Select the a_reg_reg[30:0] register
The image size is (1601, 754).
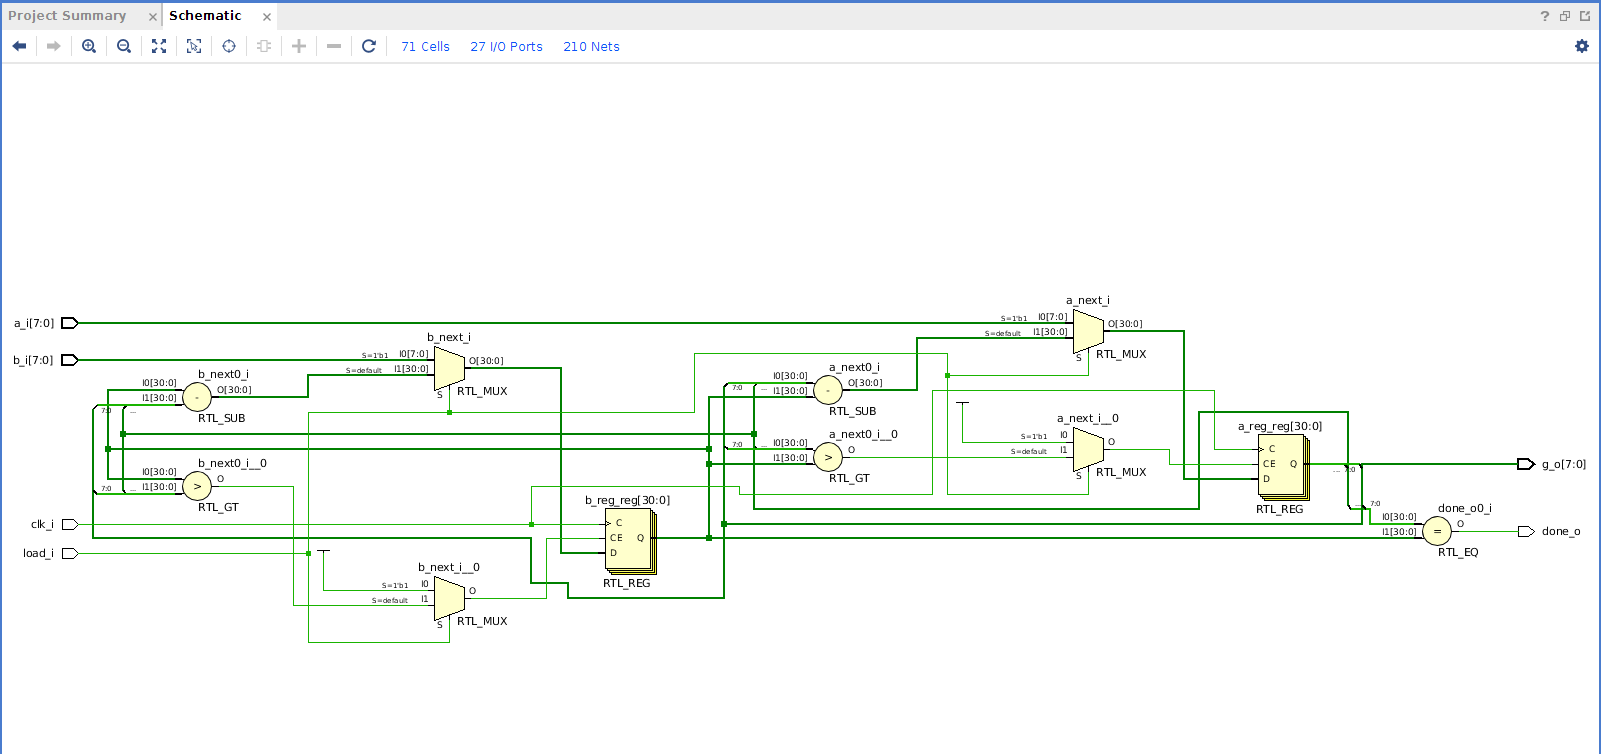point(1283,466)
